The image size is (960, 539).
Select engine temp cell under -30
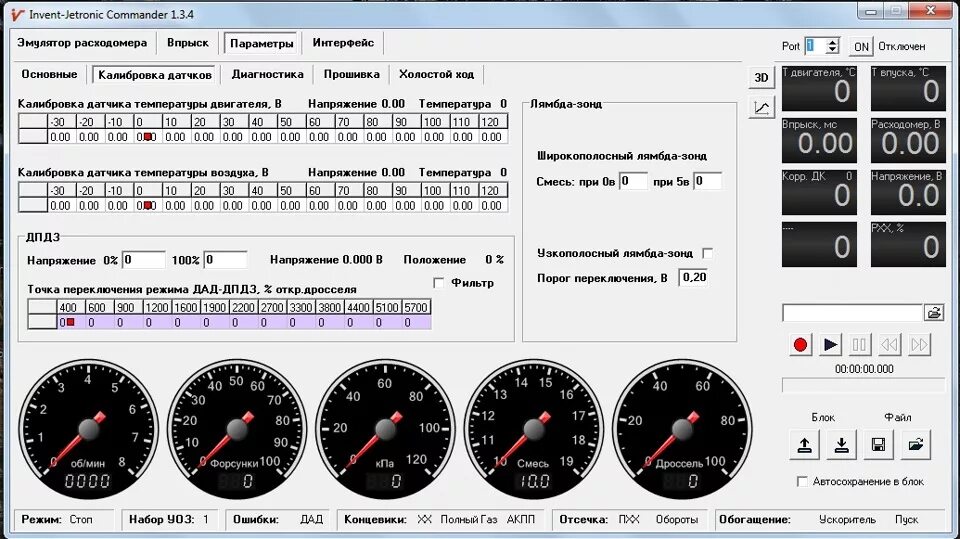point(61,137)
